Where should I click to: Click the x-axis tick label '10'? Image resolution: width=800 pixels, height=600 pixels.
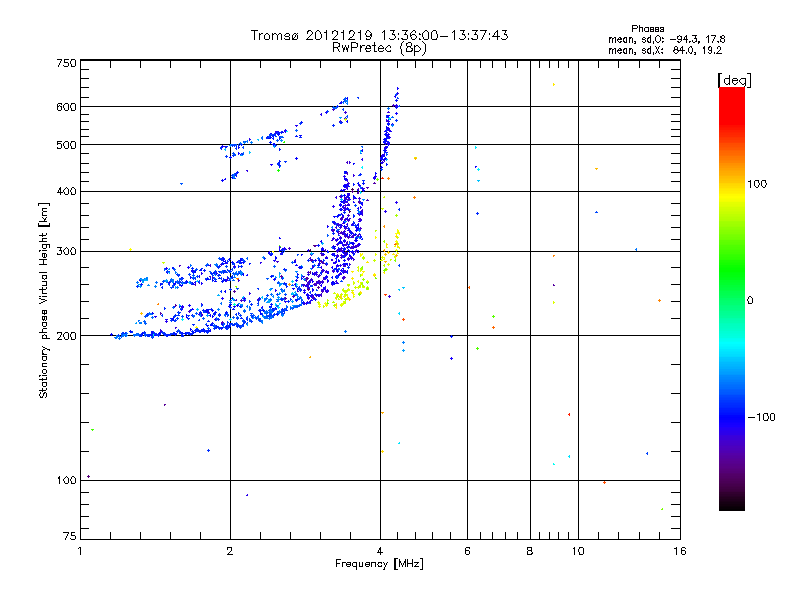click(578, 551)
